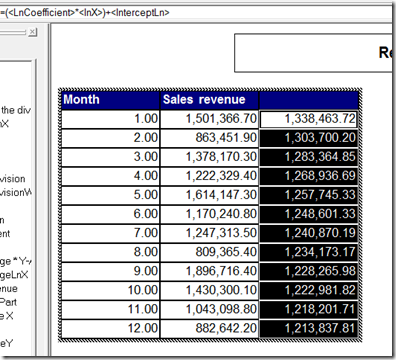396x360 pixels.
Task: Select computed cell 1,303,700.20
Action: [309, 138]
